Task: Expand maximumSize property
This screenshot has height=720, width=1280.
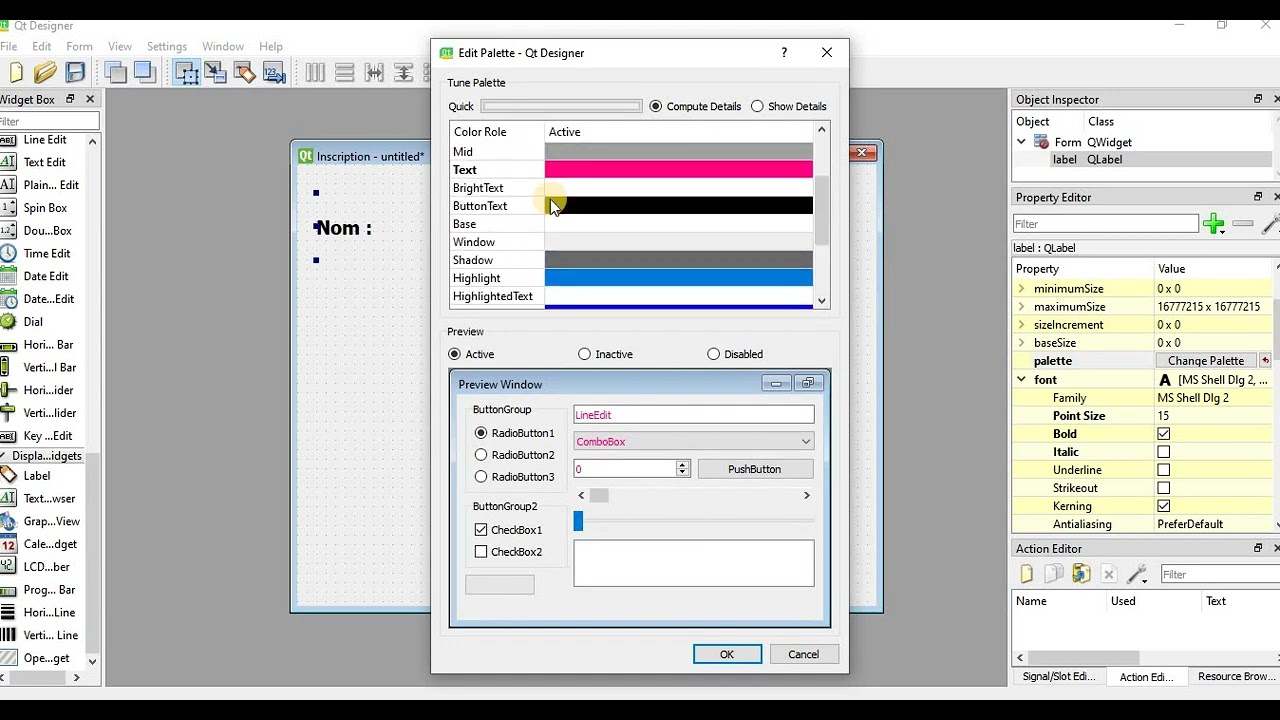Action: [x=1021, y=307]
